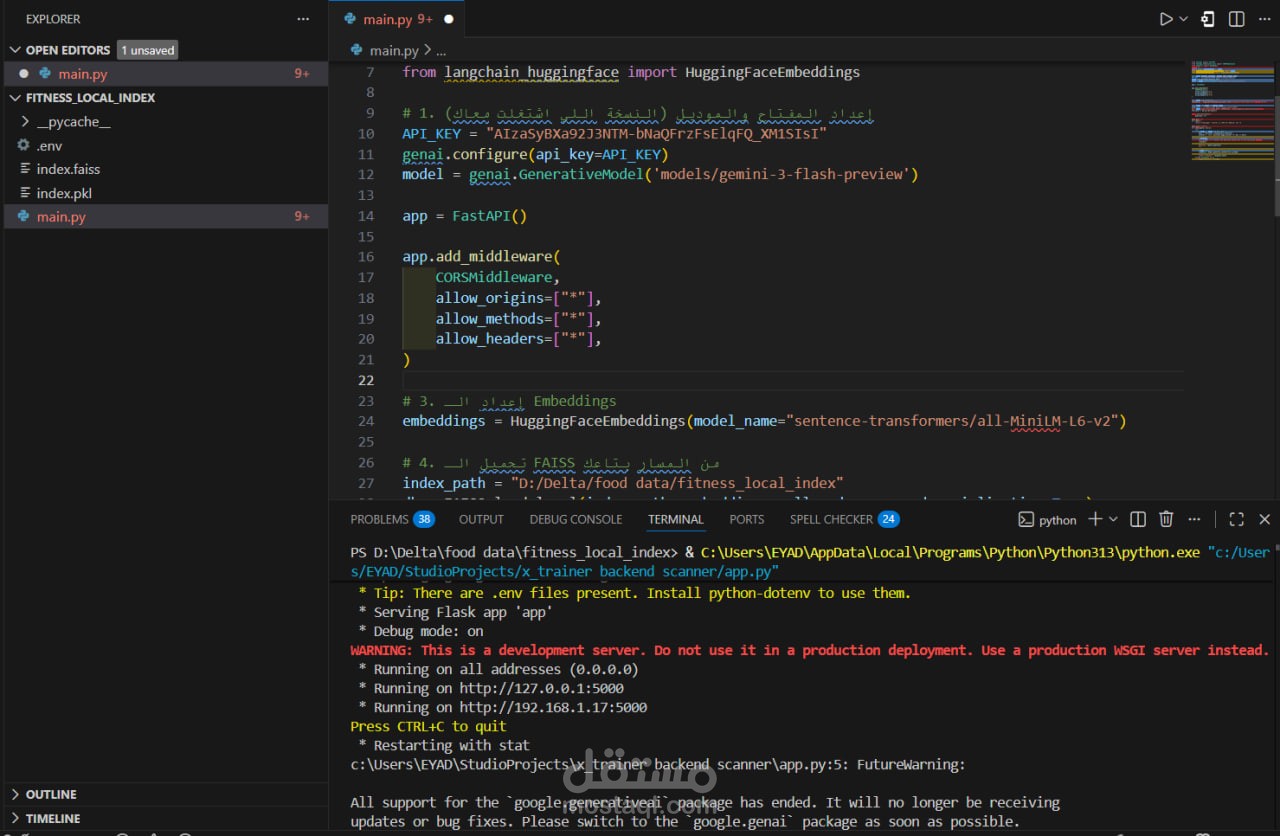The image size is (1280, 836).
Task: Split the terminal pane
Action: (x=1138, y=519)
